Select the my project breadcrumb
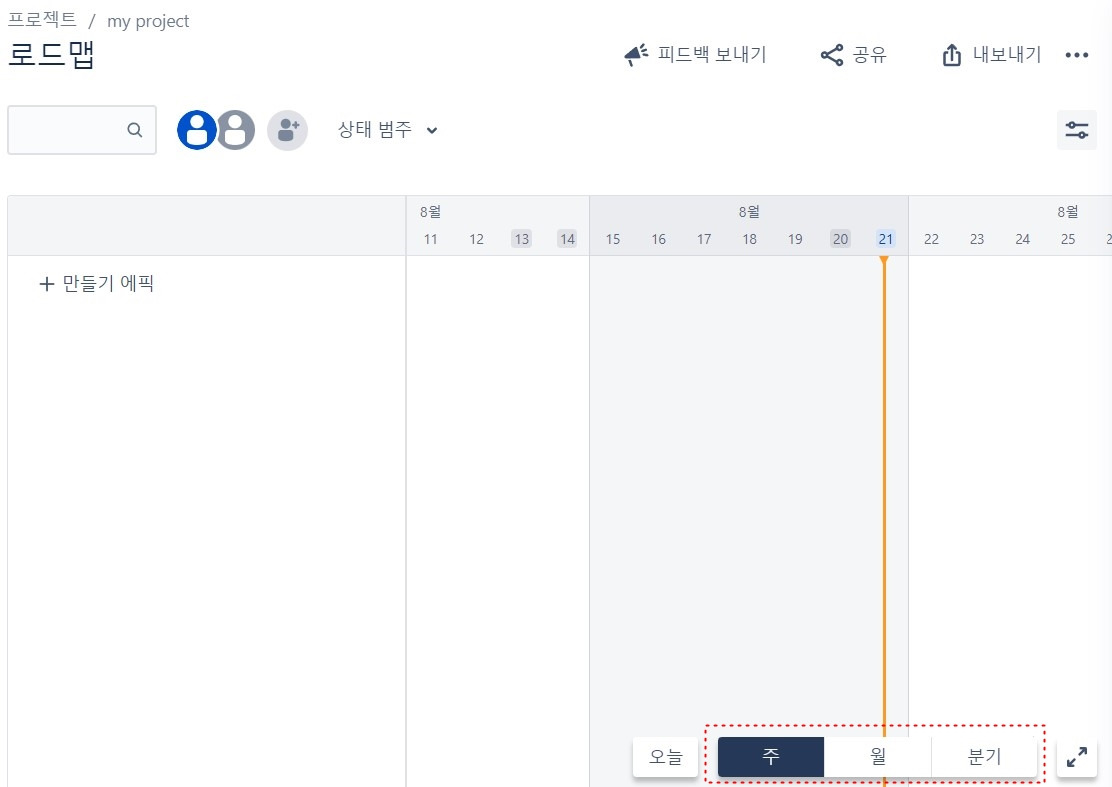The width and height of the screenshot is (1112, 787). coord(148,20)
